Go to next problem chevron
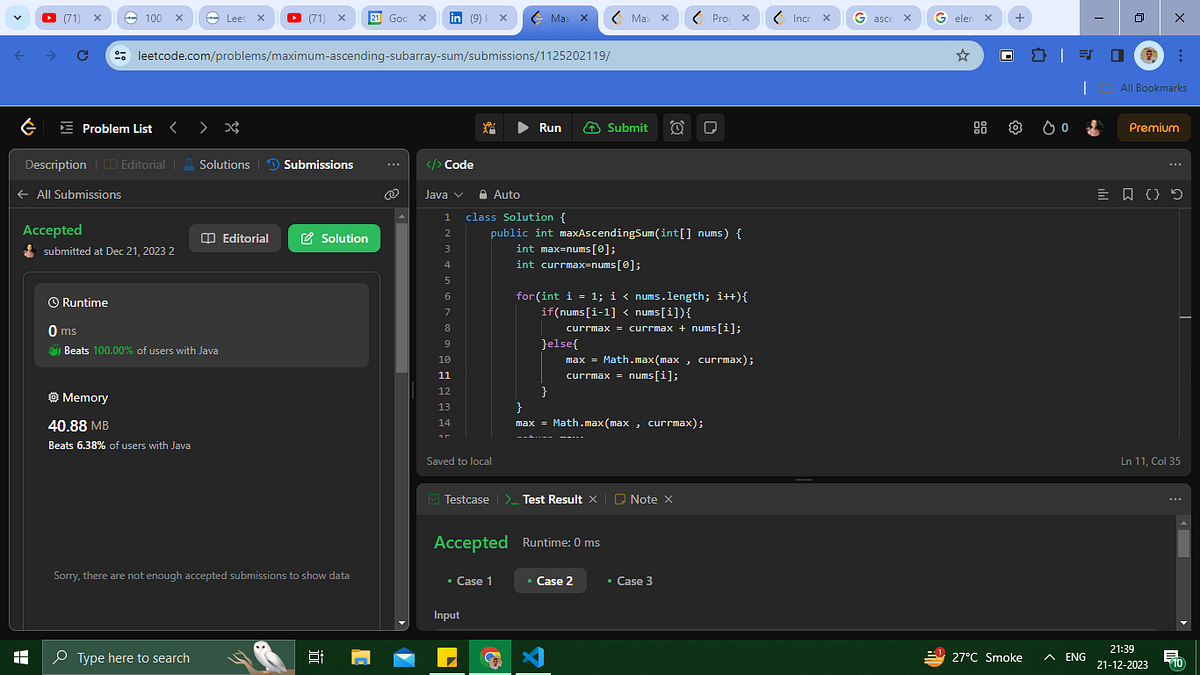 coord(203,128)
